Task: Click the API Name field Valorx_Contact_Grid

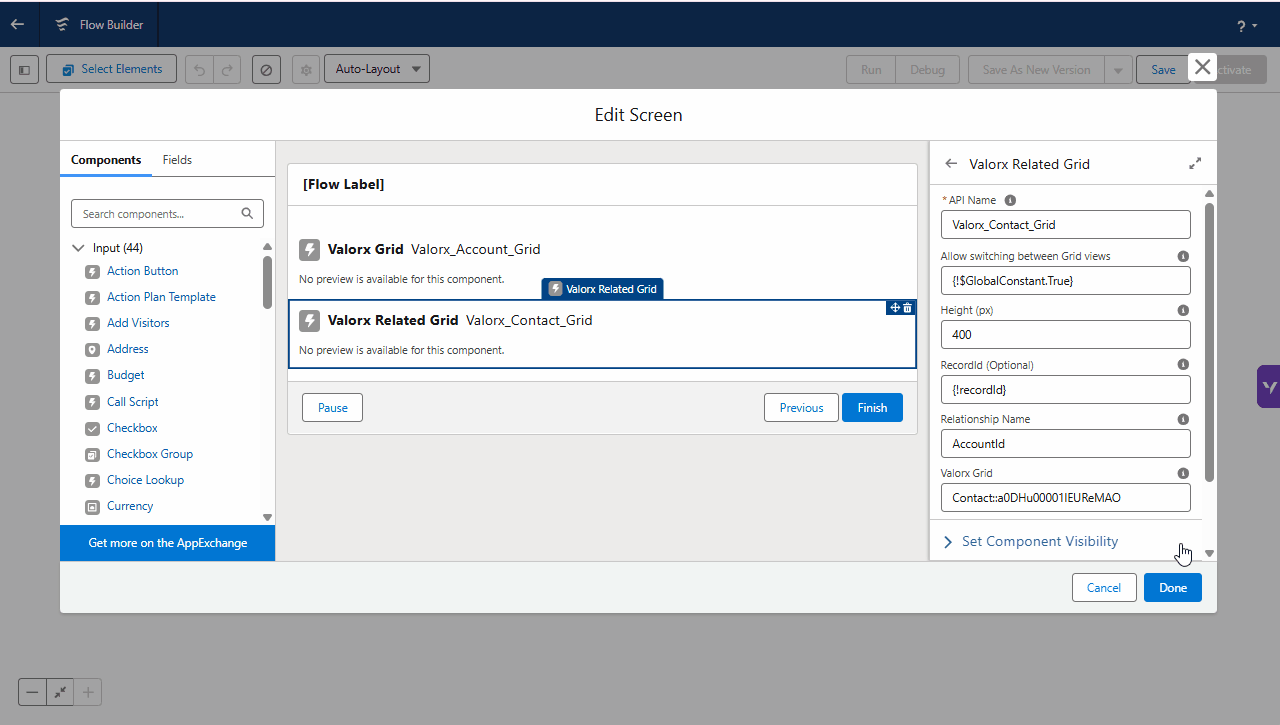Action: [1065, 225]
